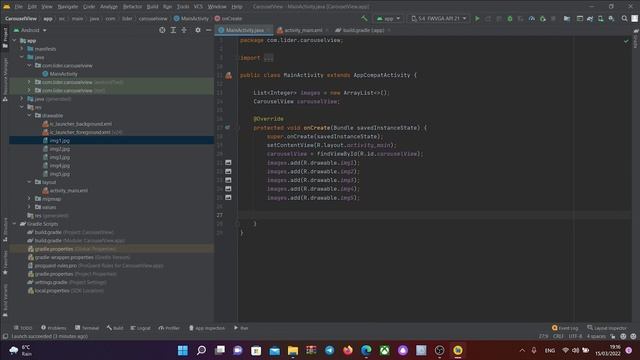
Task: Click the UTF-8 encoding in status bar
Action: tap(575, 336)
